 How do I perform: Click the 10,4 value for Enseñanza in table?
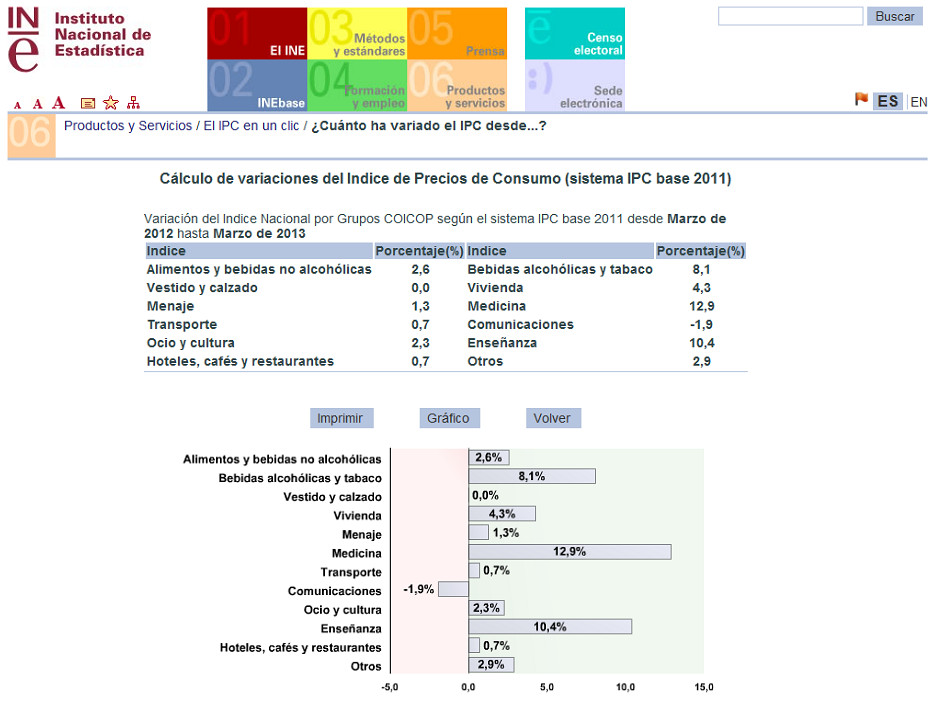point(701,343)
